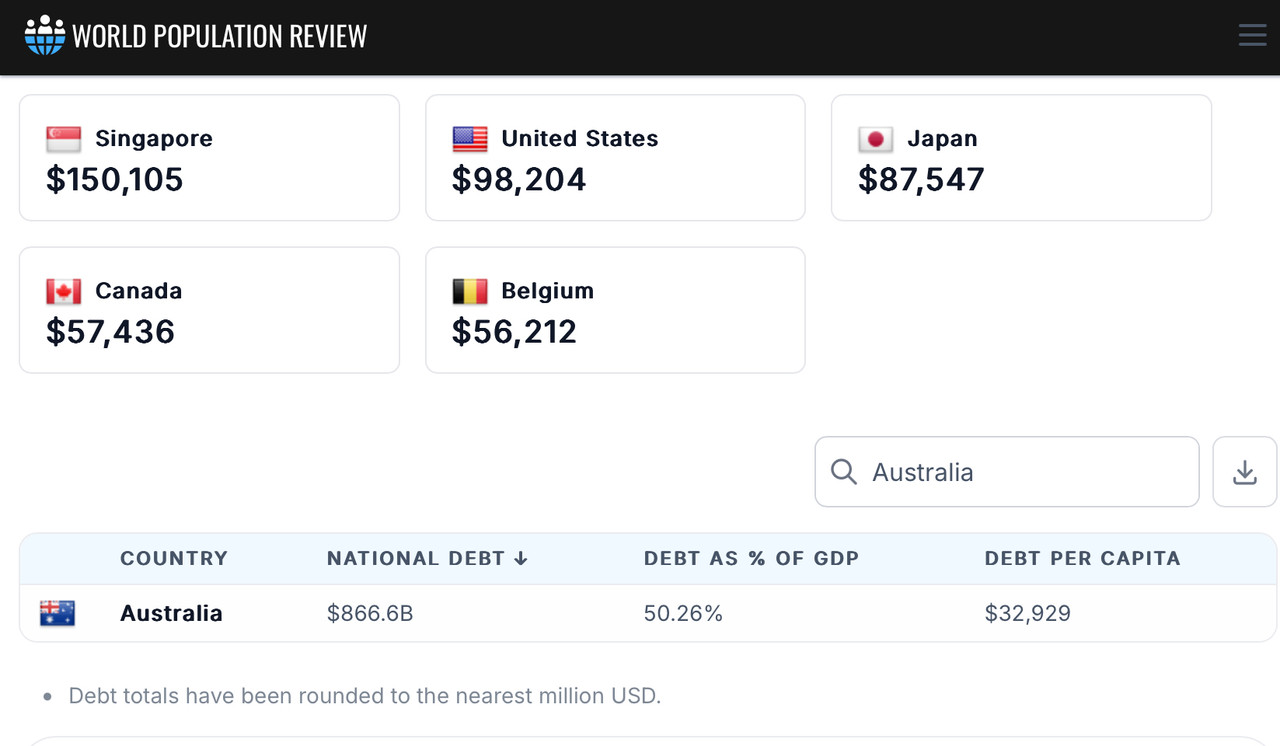Select the Singapore $150,105 card
Screen dimensions: 1280x746
point(209,158)
